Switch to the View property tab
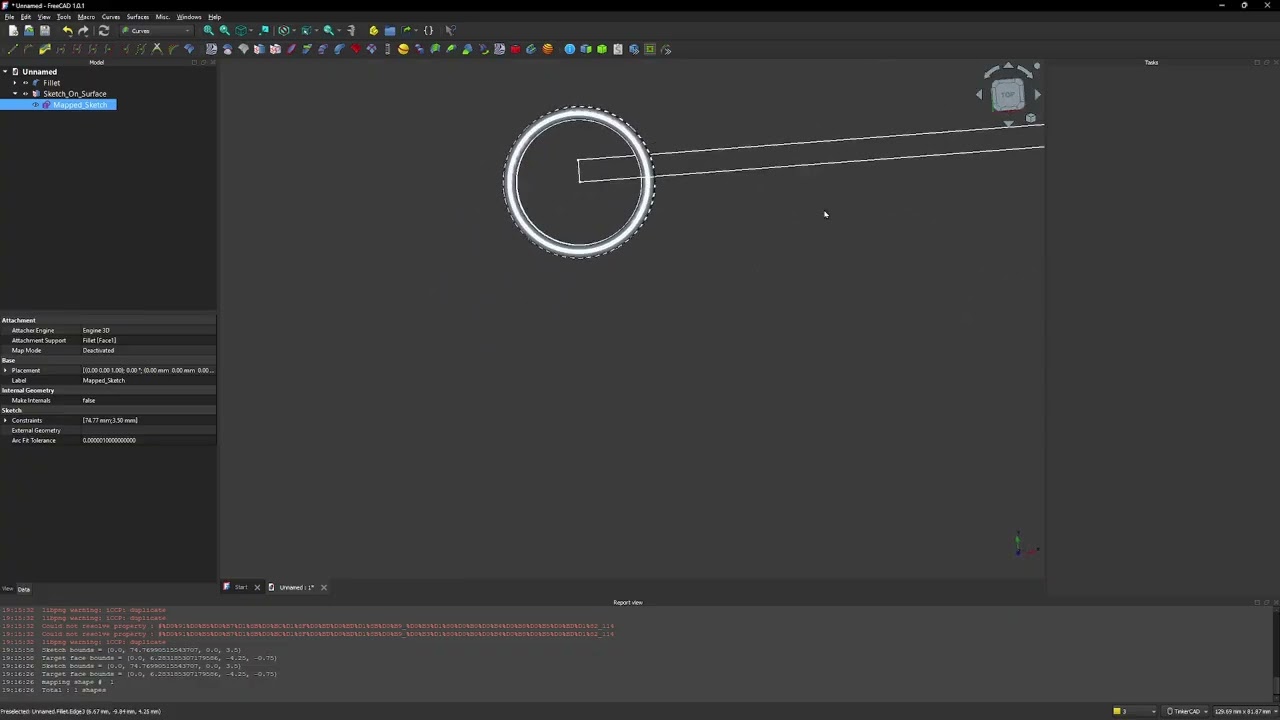The height and width of the screenshot is (720, 1280). coord(7,589)
